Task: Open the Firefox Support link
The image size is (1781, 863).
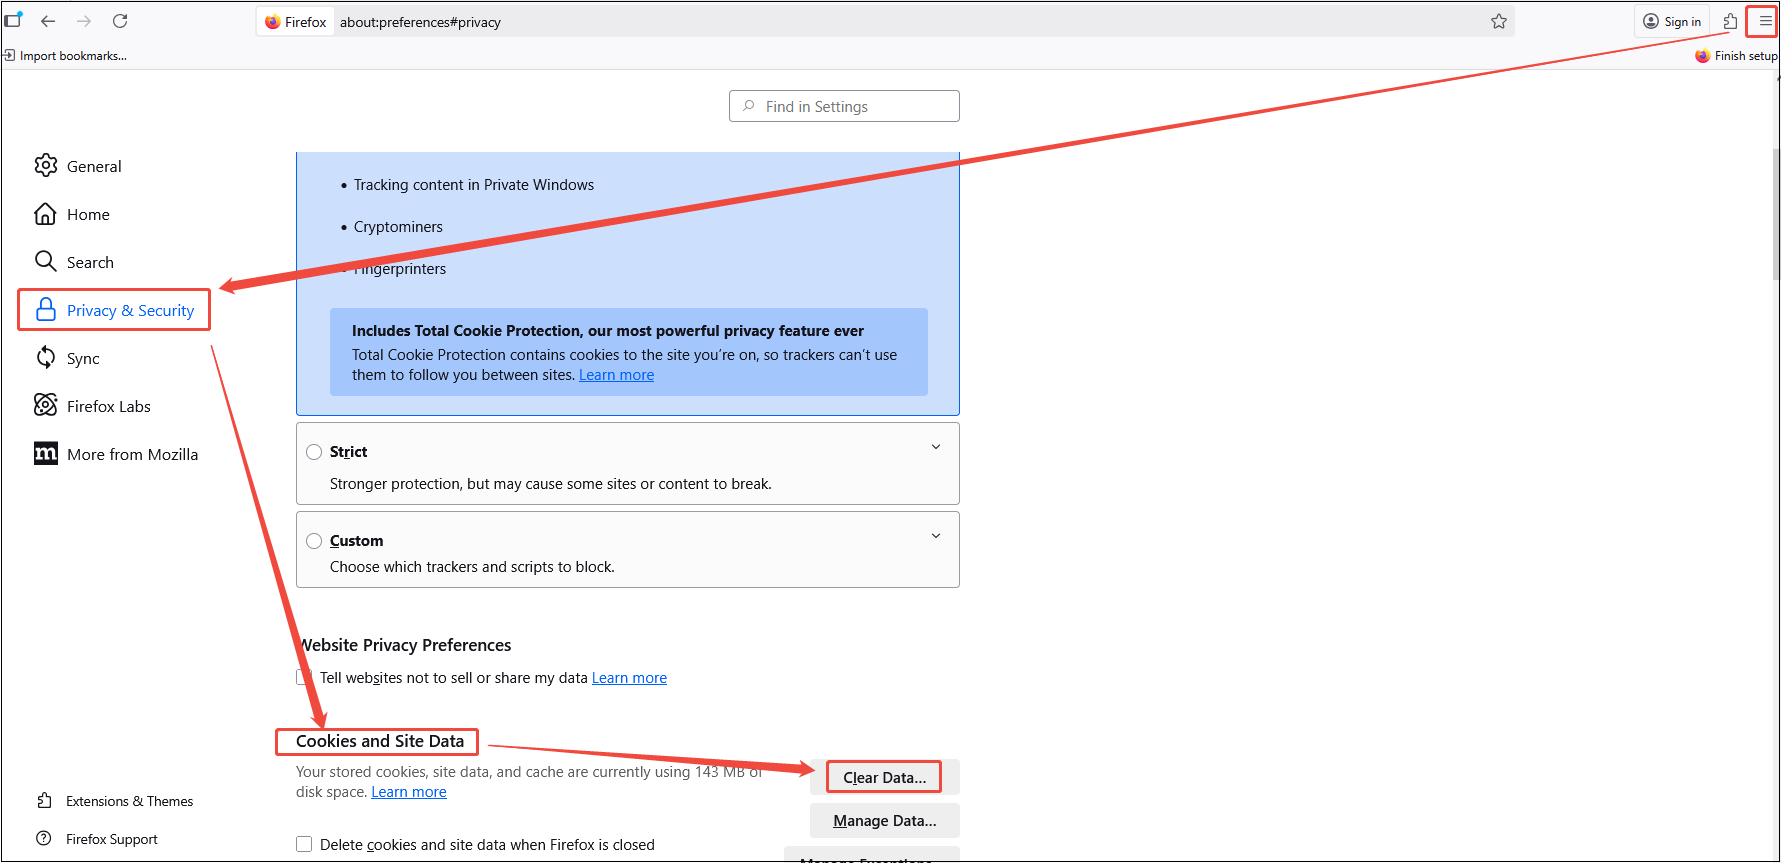Action: [111, 839]
